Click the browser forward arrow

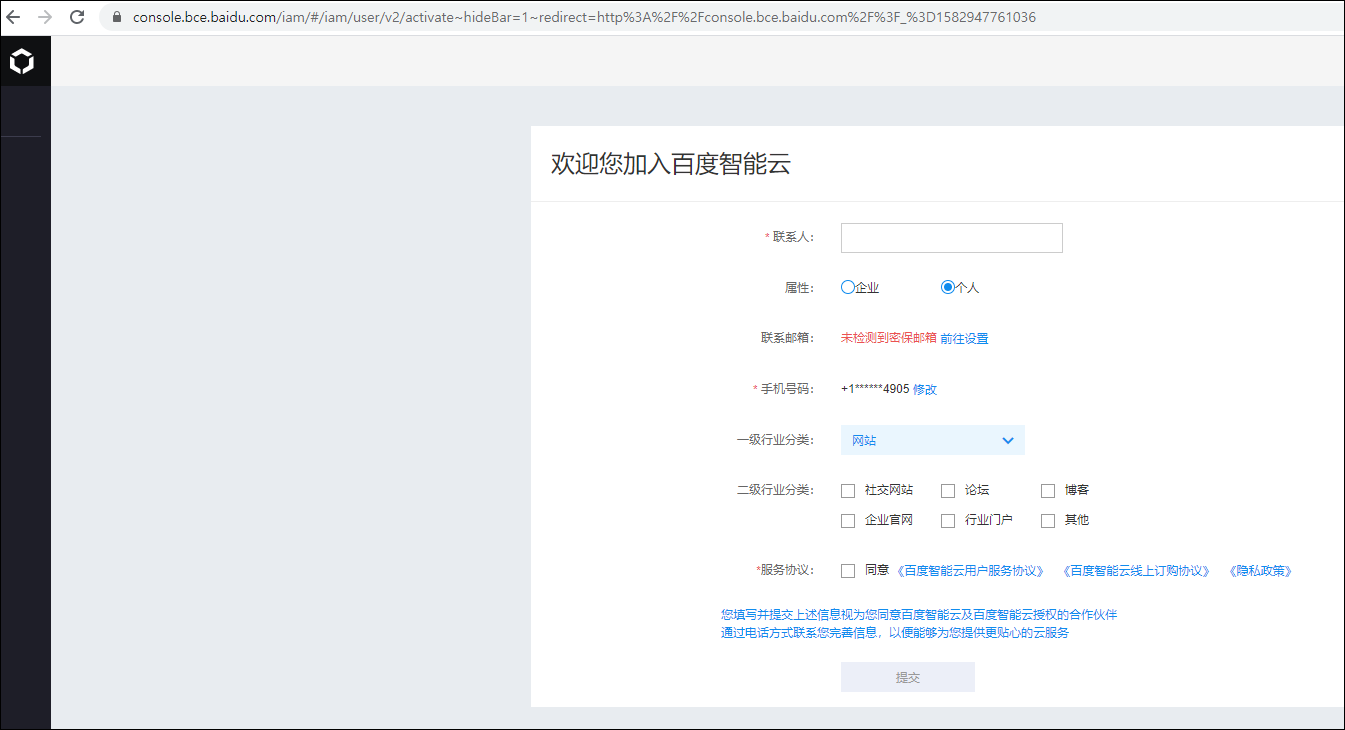(x=45, y=17)
